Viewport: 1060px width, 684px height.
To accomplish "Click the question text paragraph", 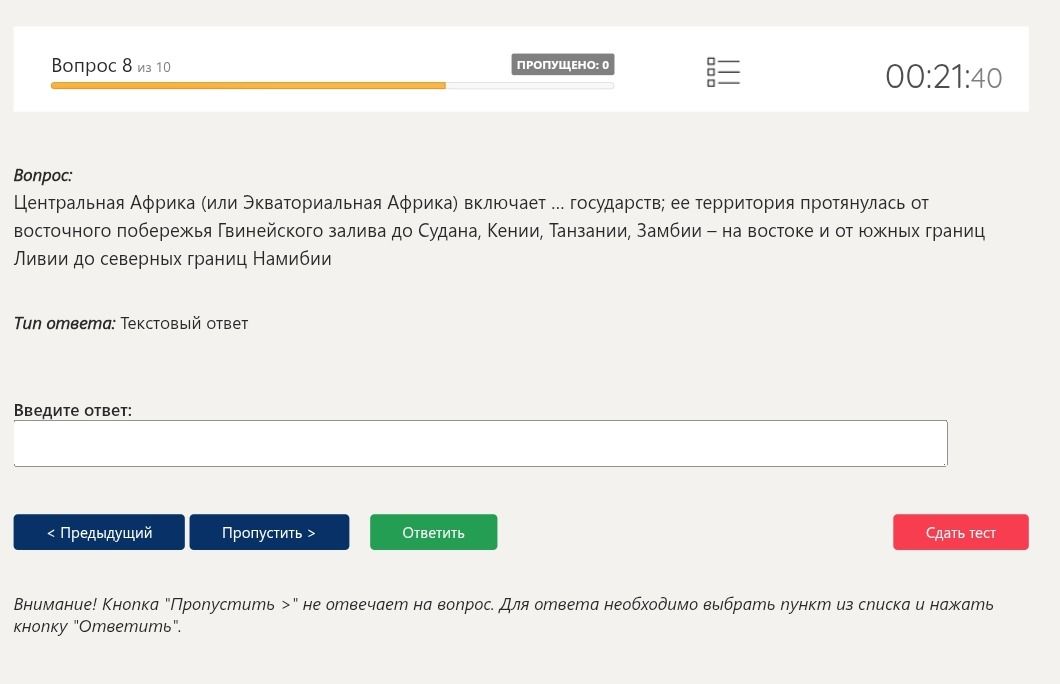I will click(499, 230).
